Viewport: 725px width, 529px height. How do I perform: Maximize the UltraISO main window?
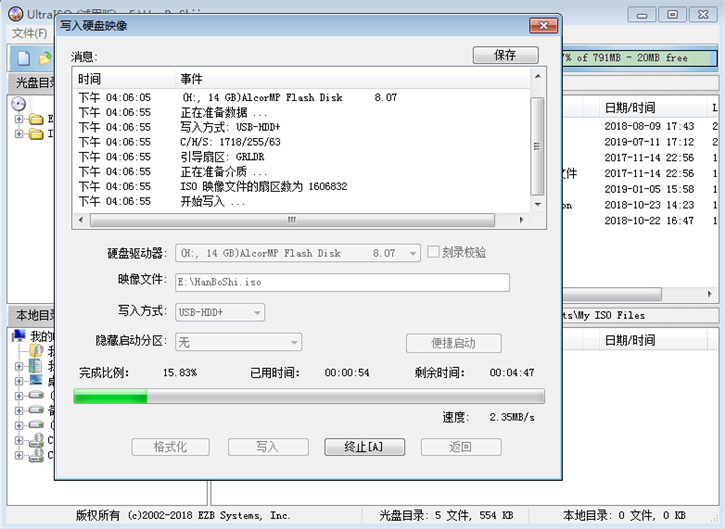(x=672, y=14)
